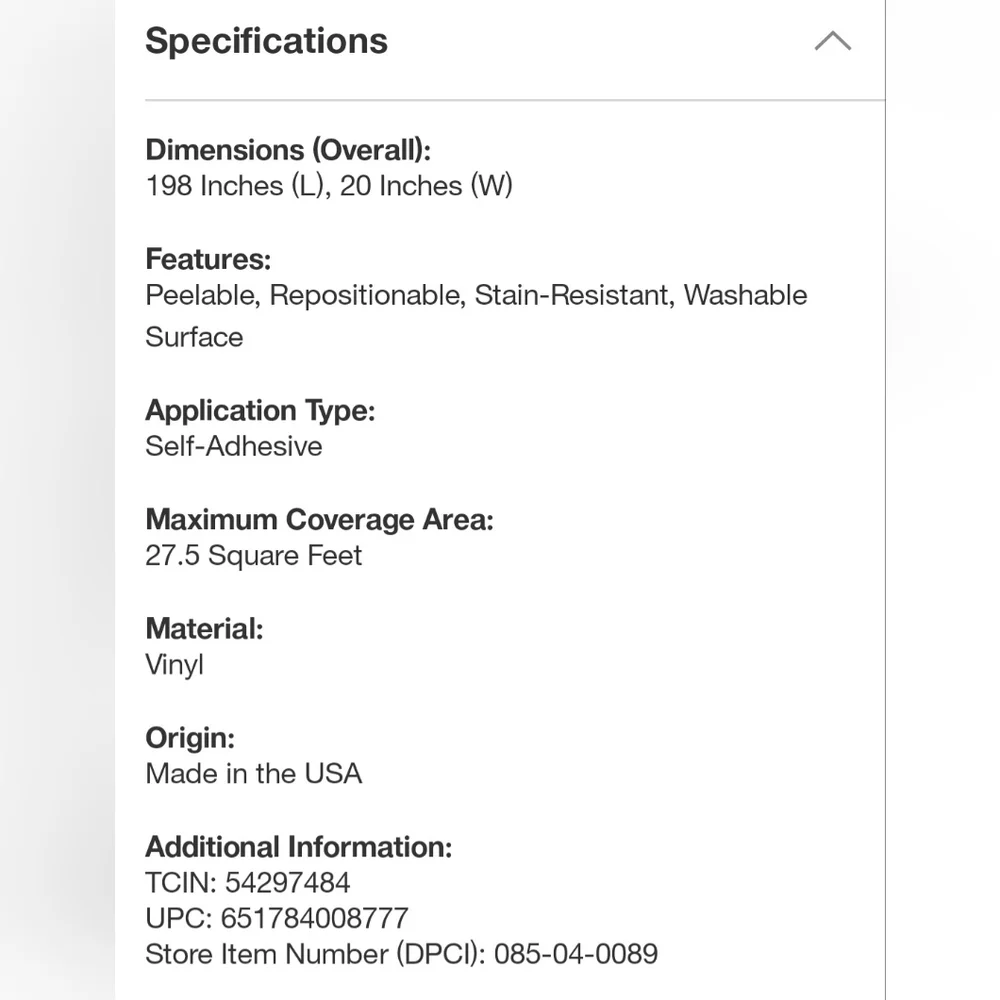Screen dimensions: 1000x1000
Task: Click the Store Item Number DPCI line
Action: click(x=401, y=954)
